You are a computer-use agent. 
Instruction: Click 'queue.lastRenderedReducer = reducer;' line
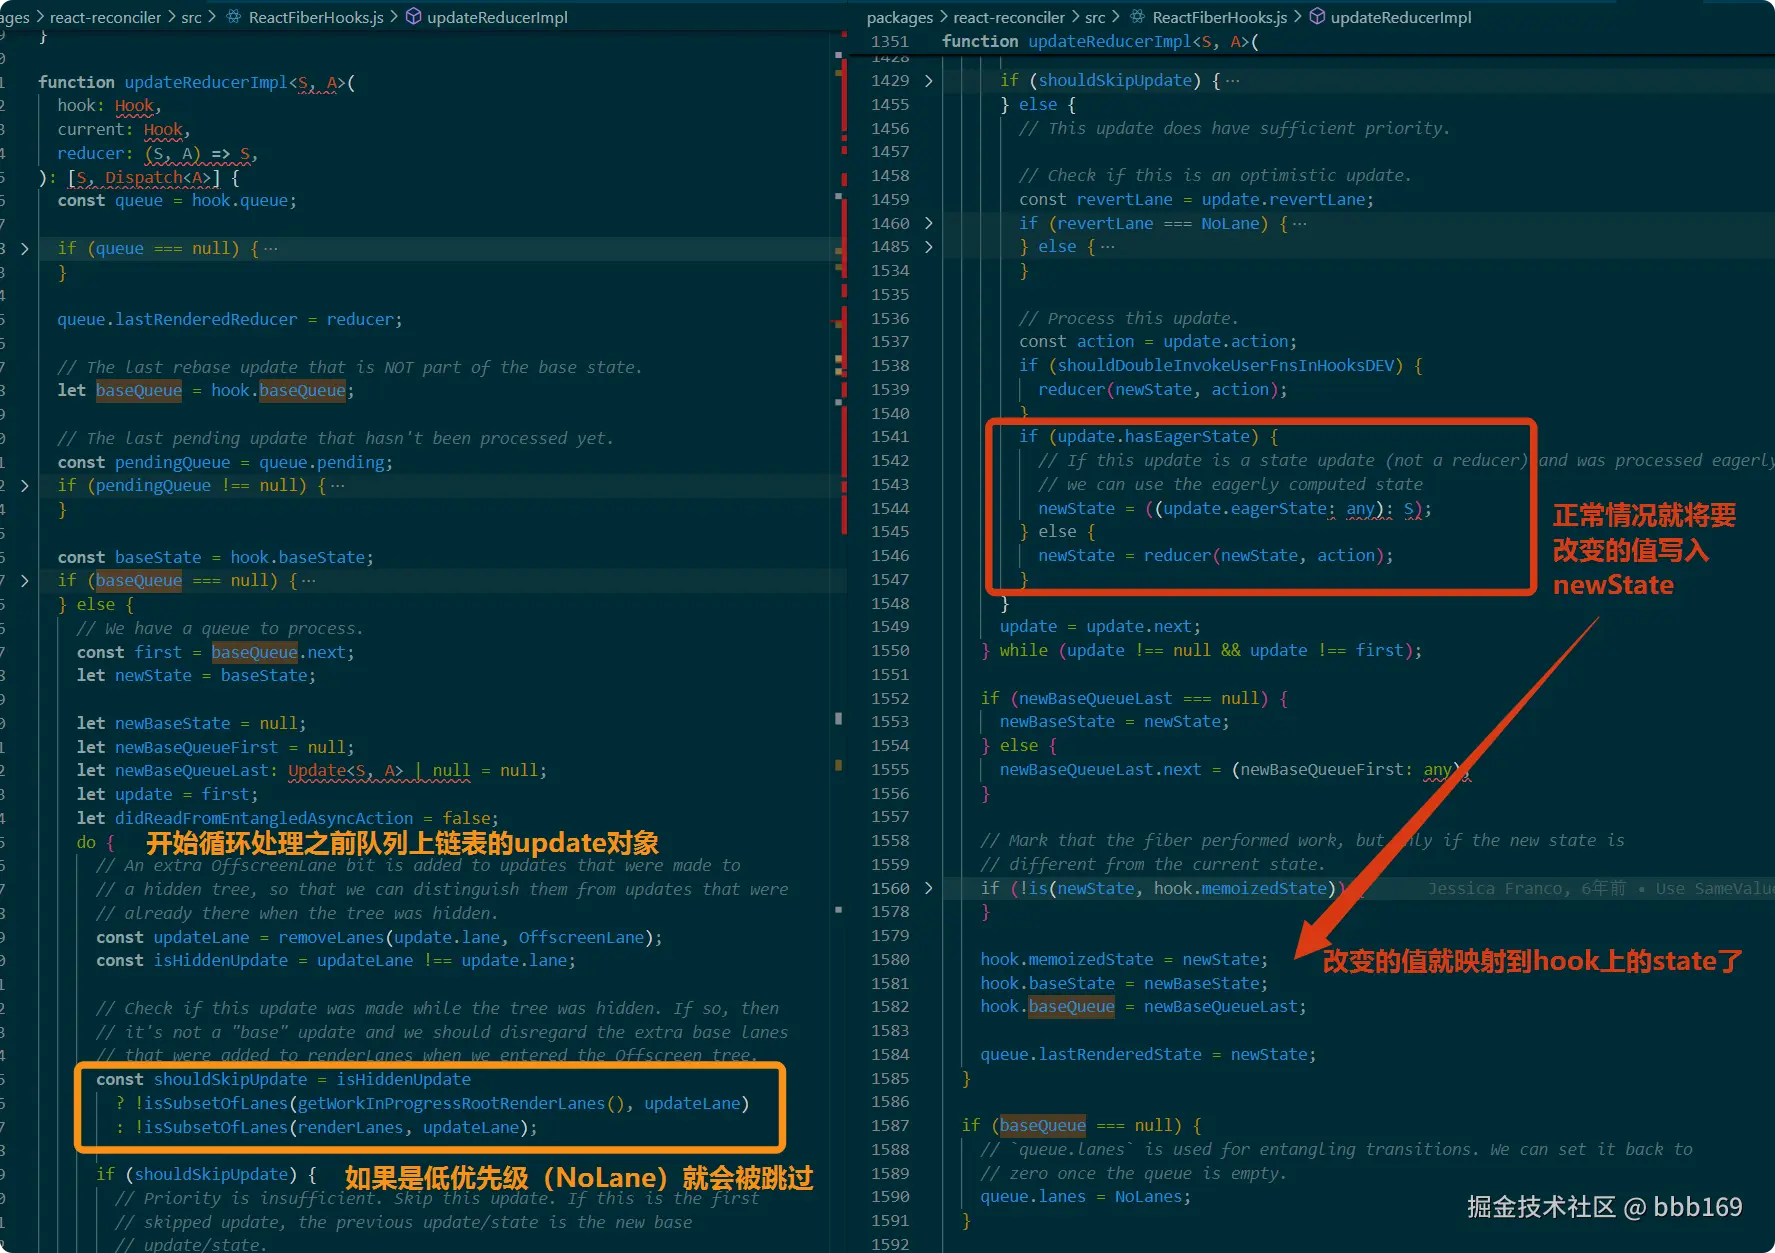(229, 320)
